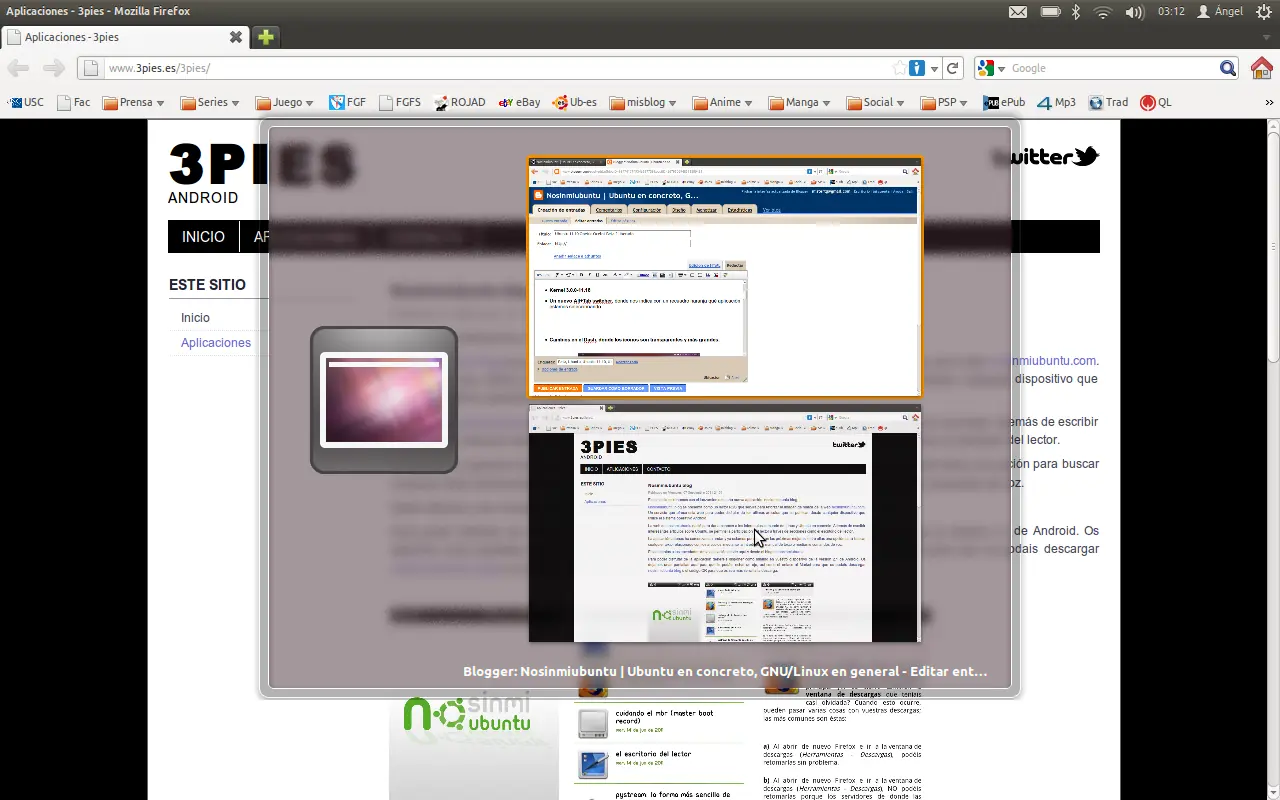1280x800 pixels.
Task: Select the 3pies window preview thumbnail
Action: (x=725, y=523)
